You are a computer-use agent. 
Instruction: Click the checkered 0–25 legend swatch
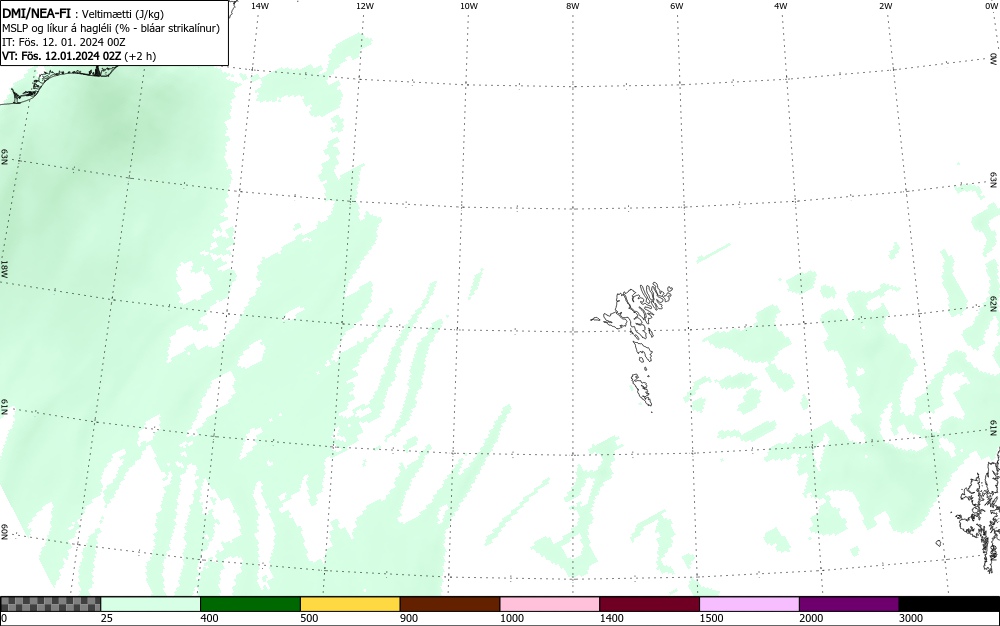[x=50, y=604]
